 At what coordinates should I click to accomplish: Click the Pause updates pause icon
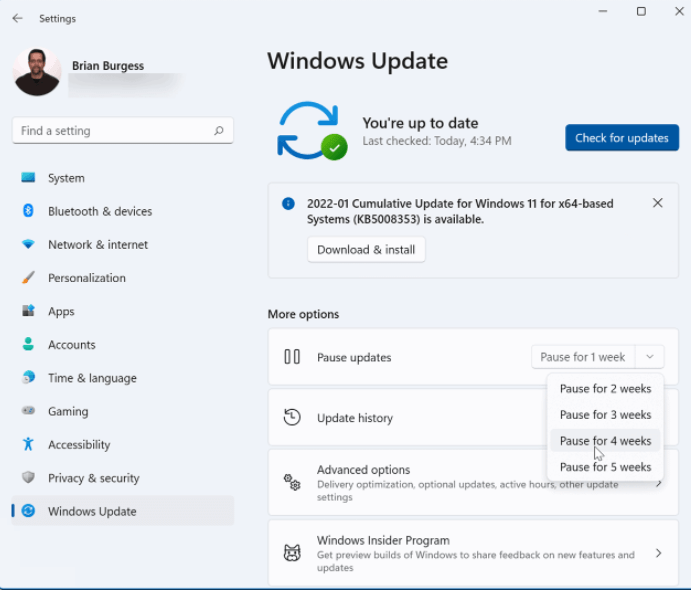point(292,357)
